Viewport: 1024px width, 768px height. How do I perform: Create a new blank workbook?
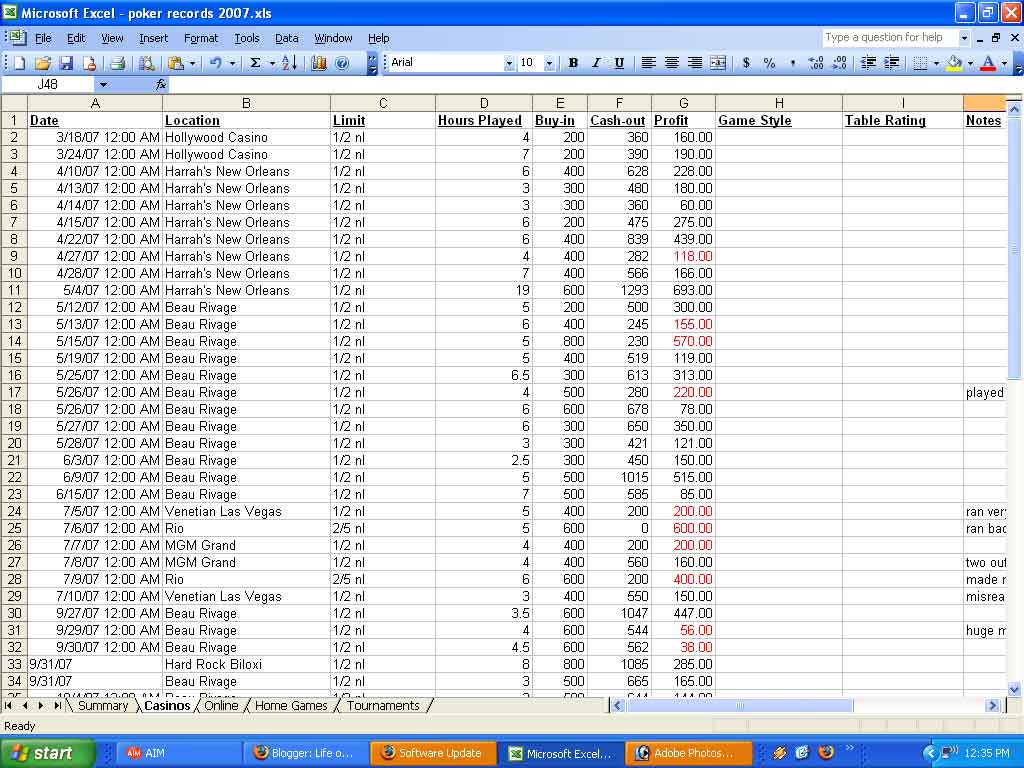click(x=20, y=63)
